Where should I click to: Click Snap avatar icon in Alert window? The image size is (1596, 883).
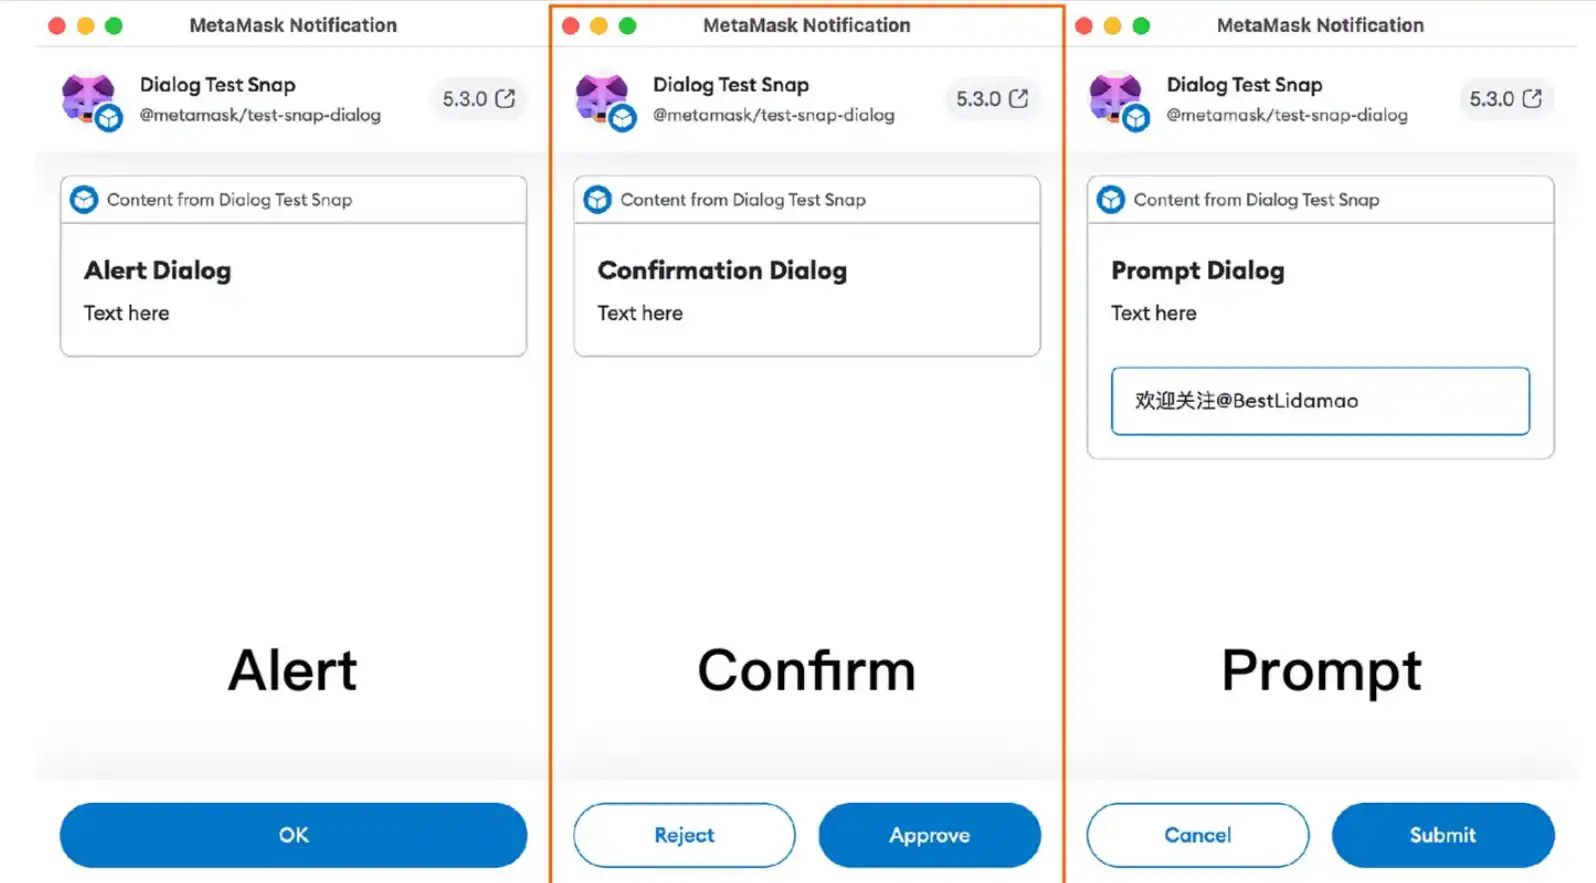point(90,100)
